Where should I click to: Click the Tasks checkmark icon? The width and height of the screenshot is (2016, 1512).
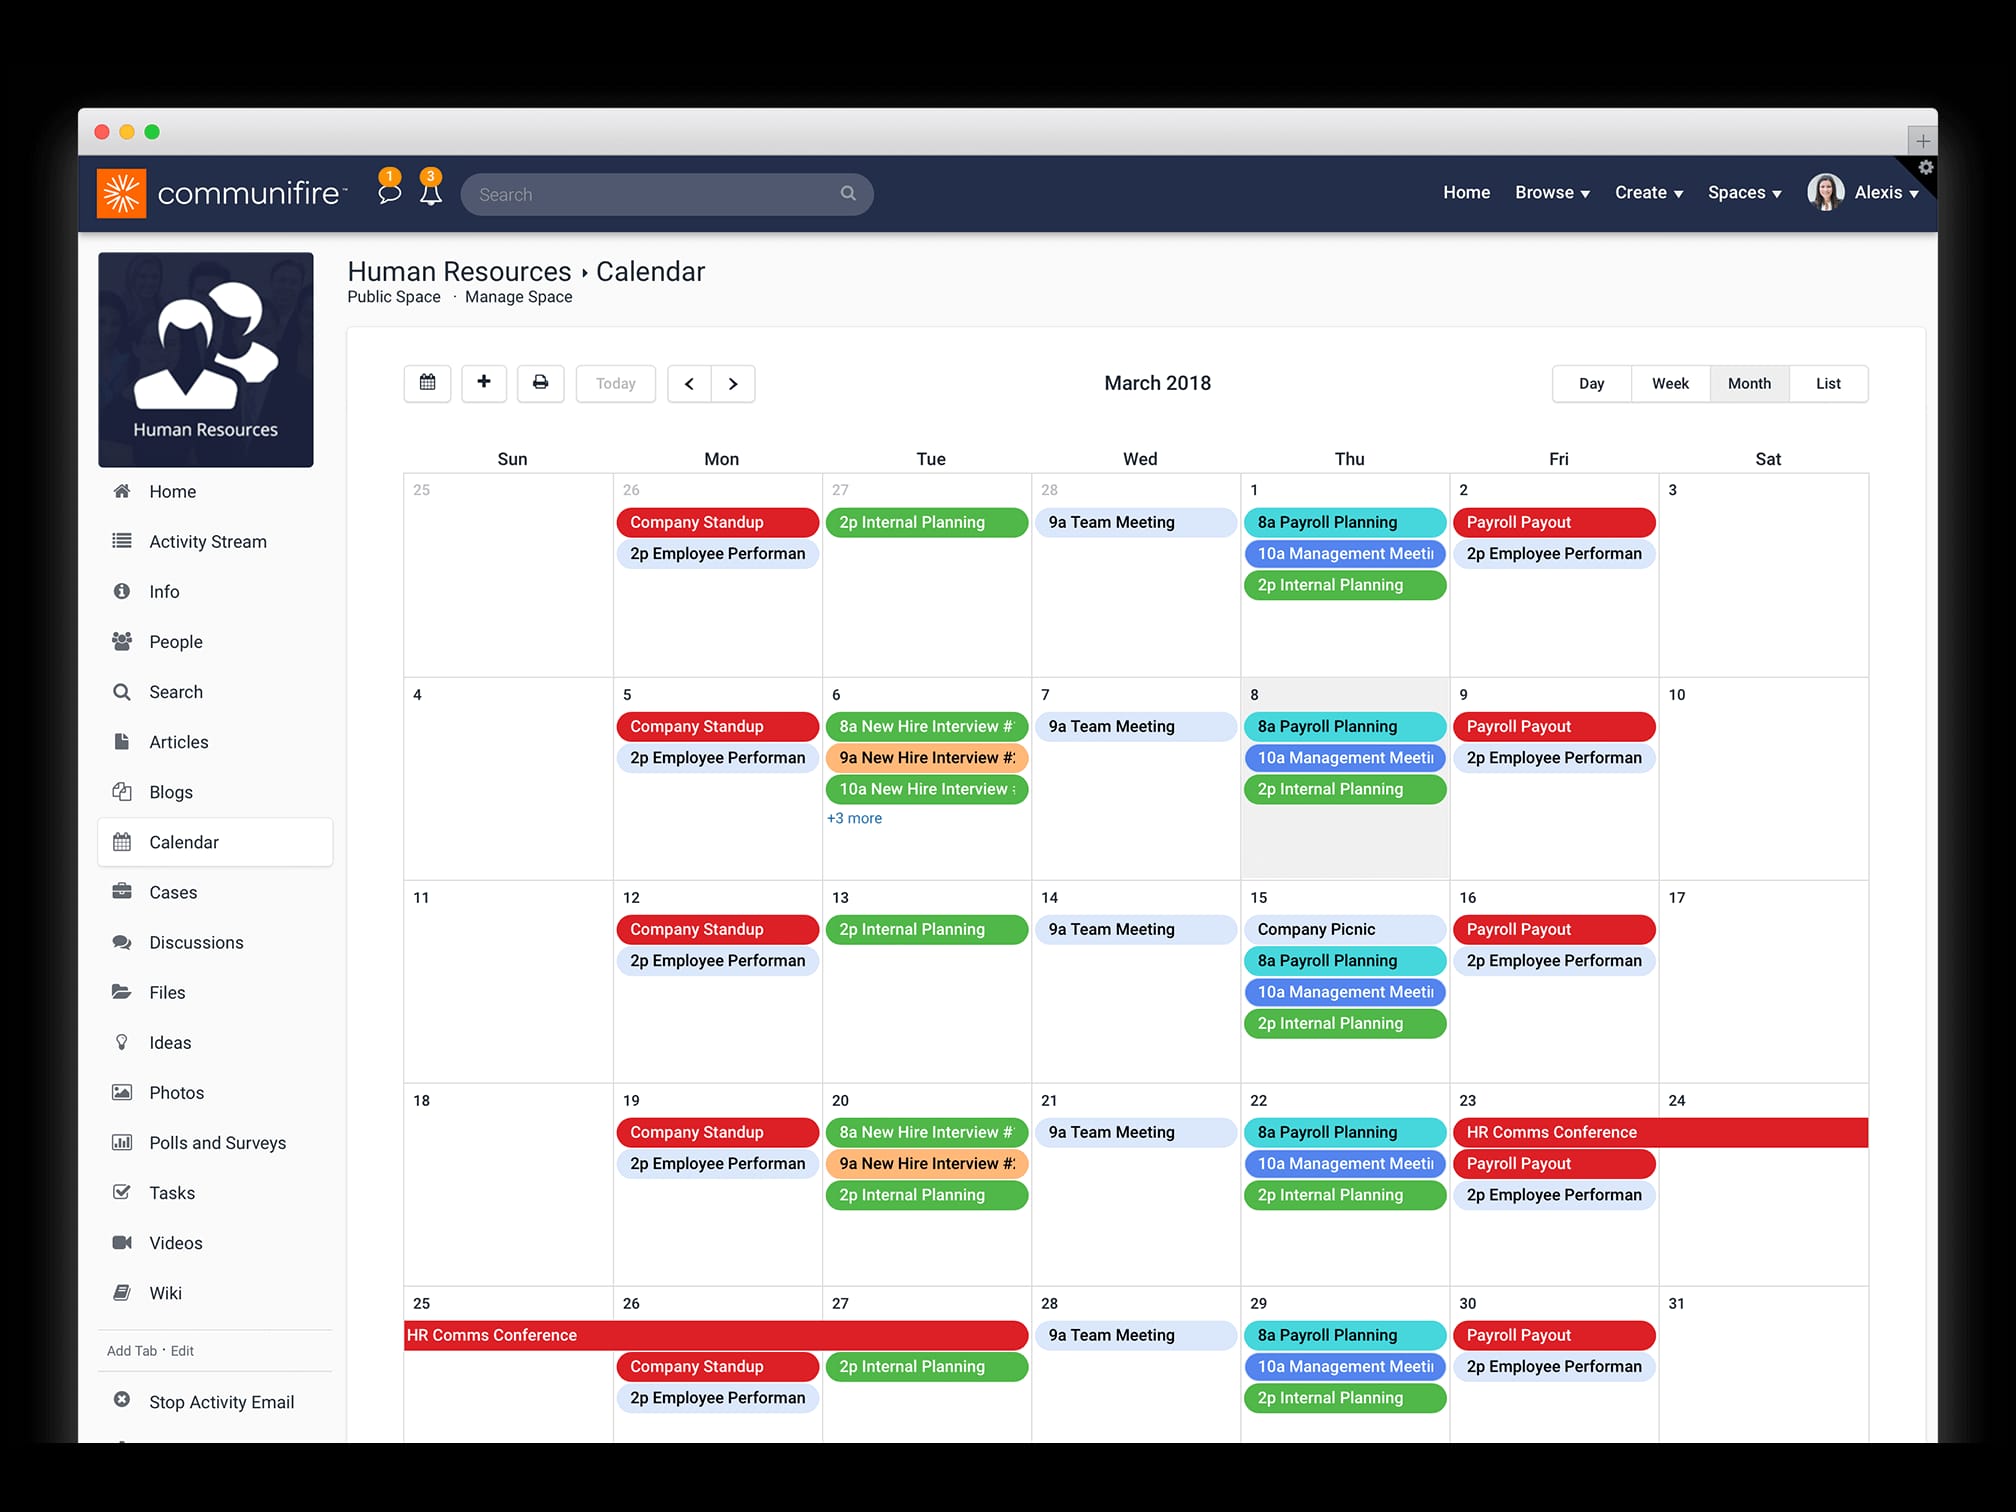point(122,1192)
